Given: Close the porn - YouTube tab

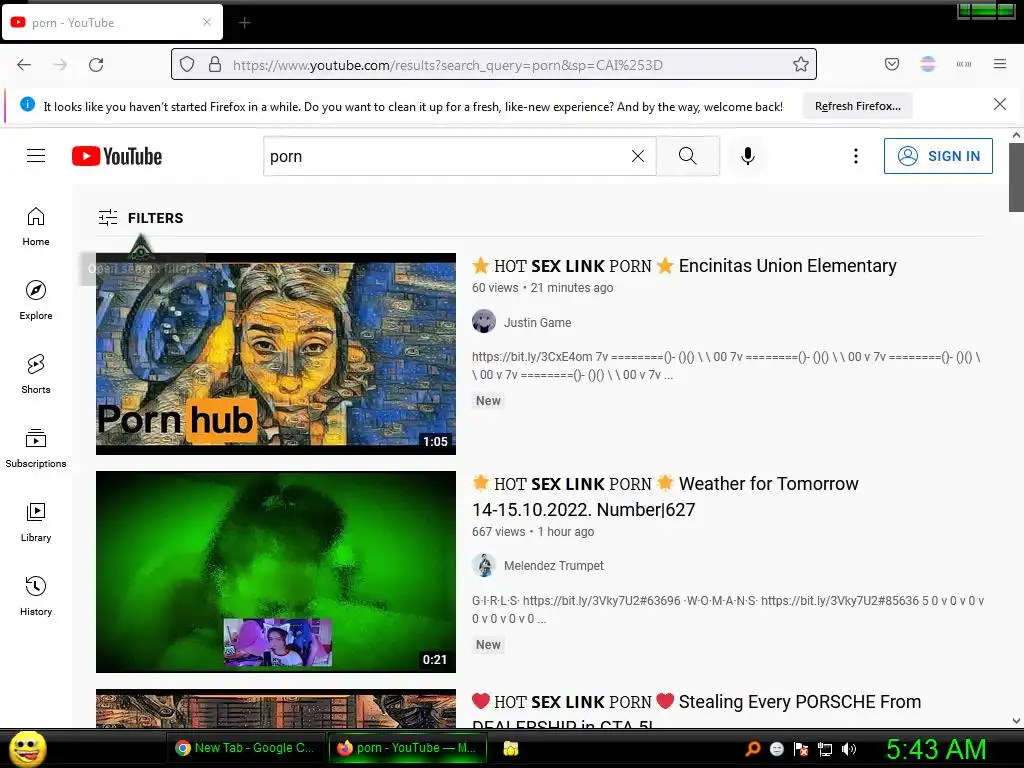Looking at the screenshot, I should pos(206,22).
